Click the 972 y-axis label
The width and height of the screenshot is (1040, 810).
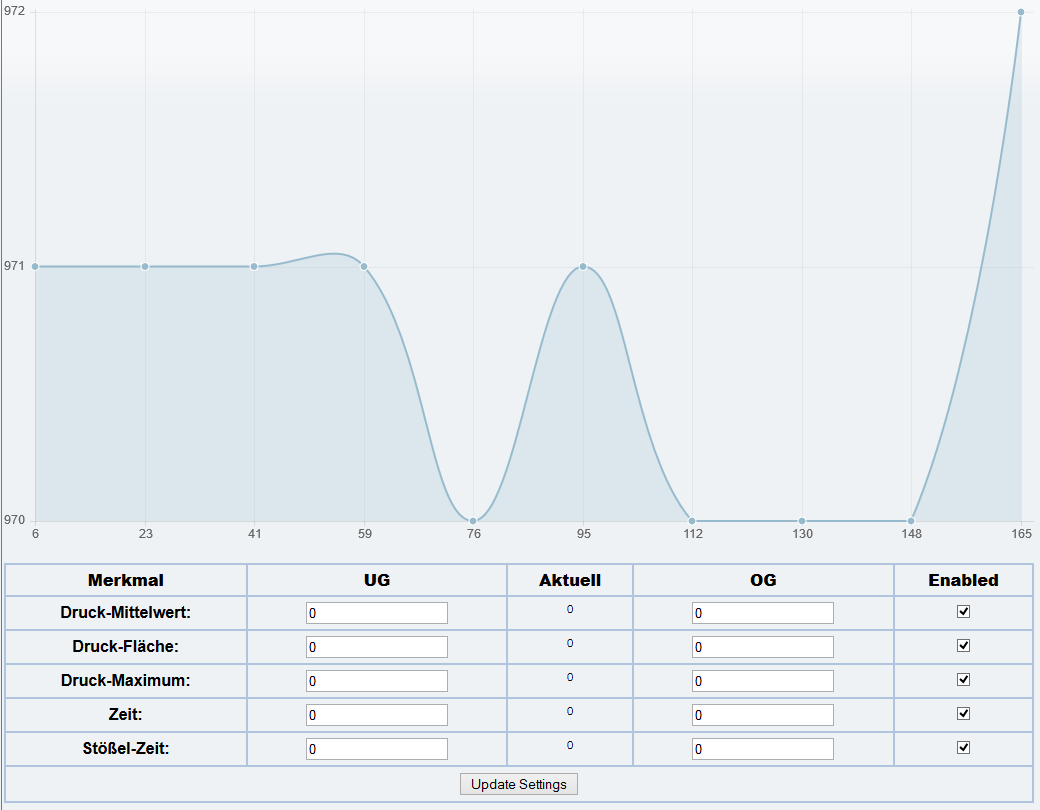(14, 11)
